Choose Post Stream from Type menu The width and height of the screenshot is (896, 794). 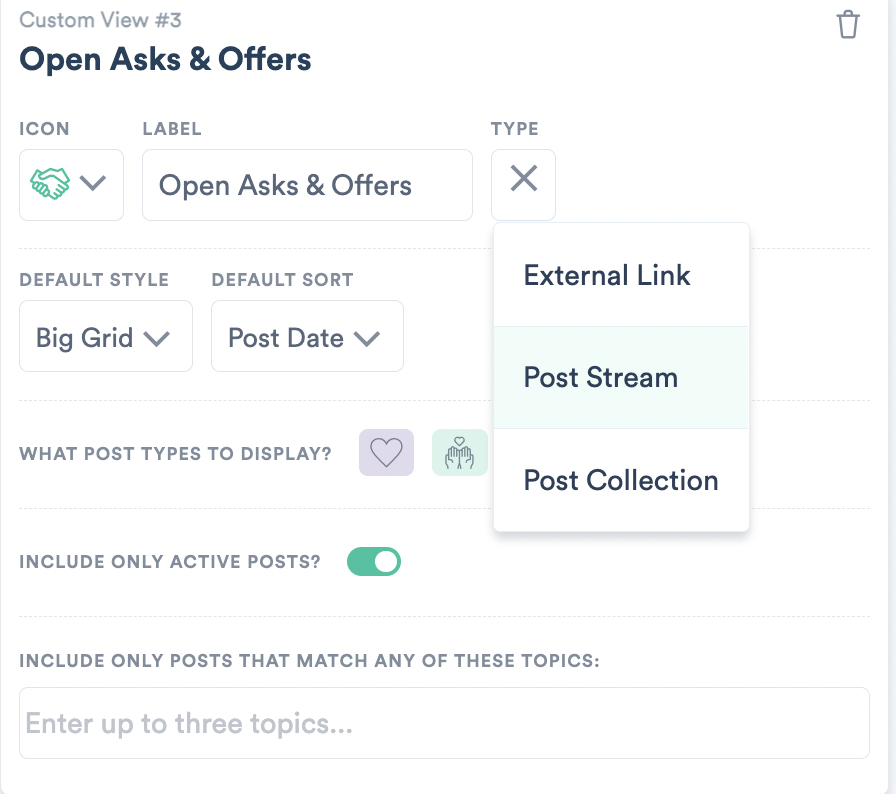[x=621, y=378]
